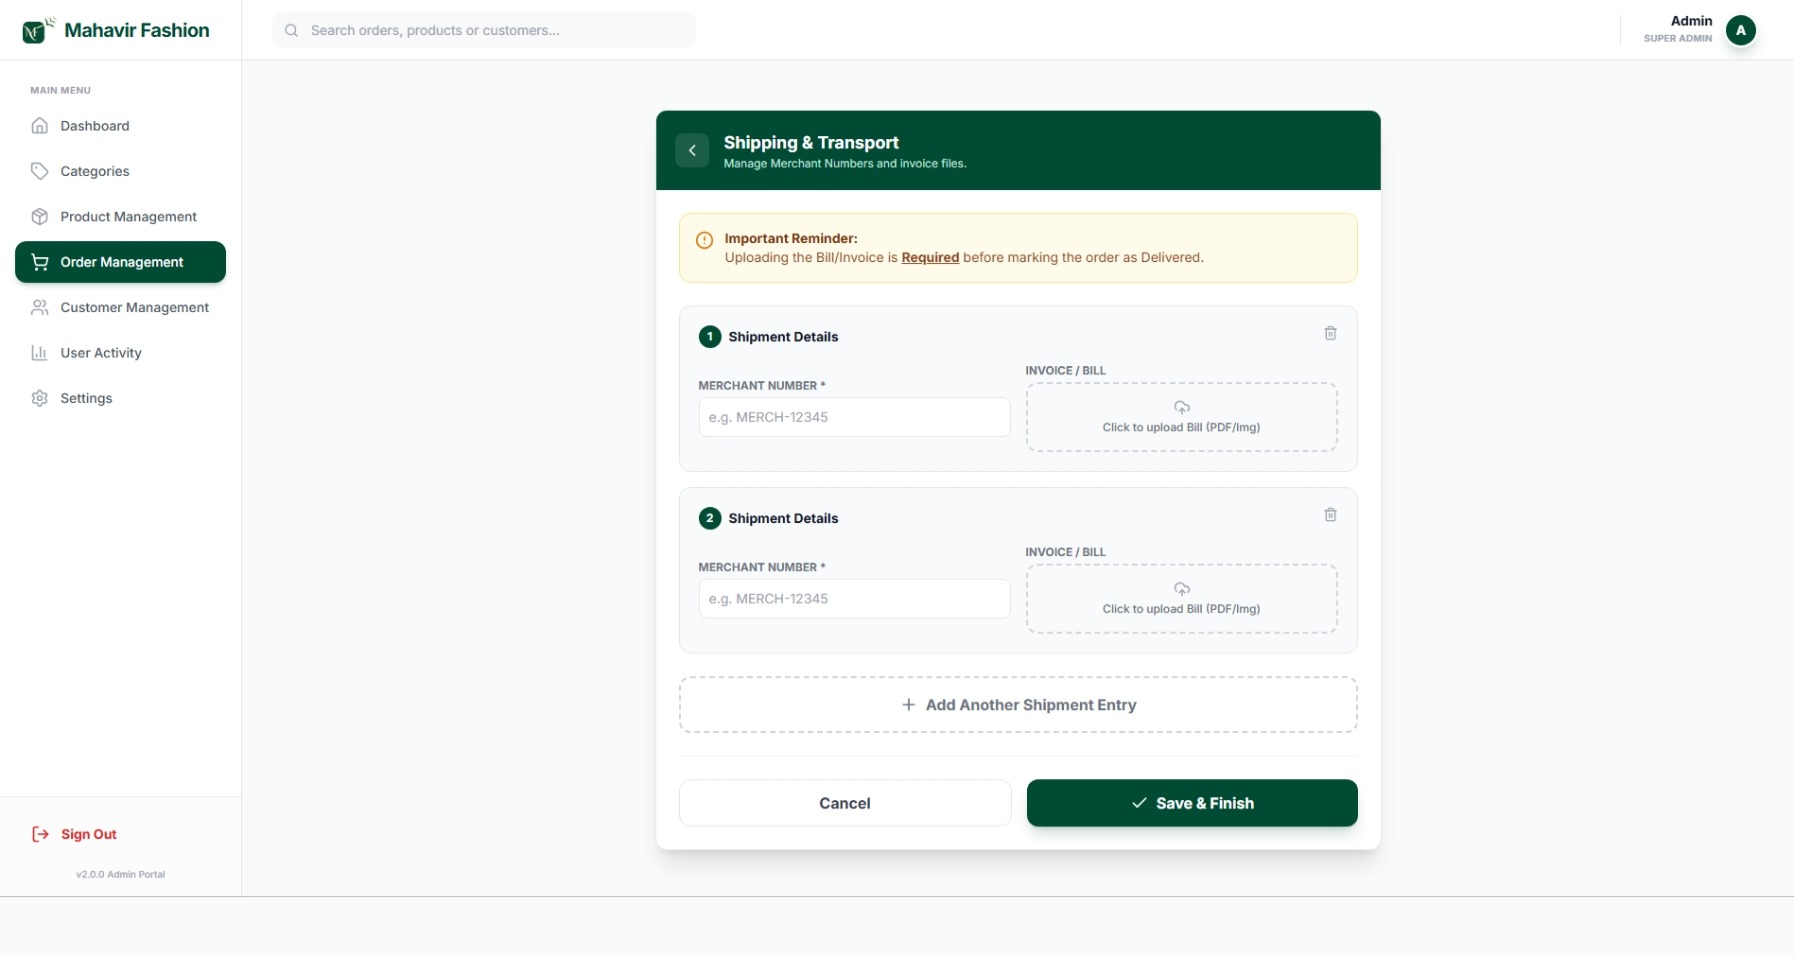Delete the first shipment entry
Image resolution: width=1794 pixels, height=956 pixels.
pyautogui.click(x=1330, y=334)
